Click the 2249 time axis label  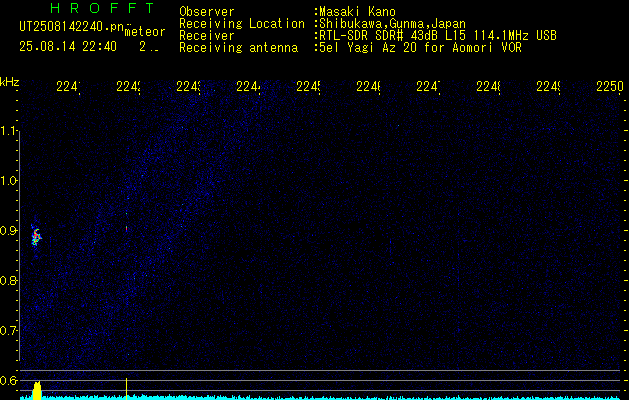pos(548,86)
